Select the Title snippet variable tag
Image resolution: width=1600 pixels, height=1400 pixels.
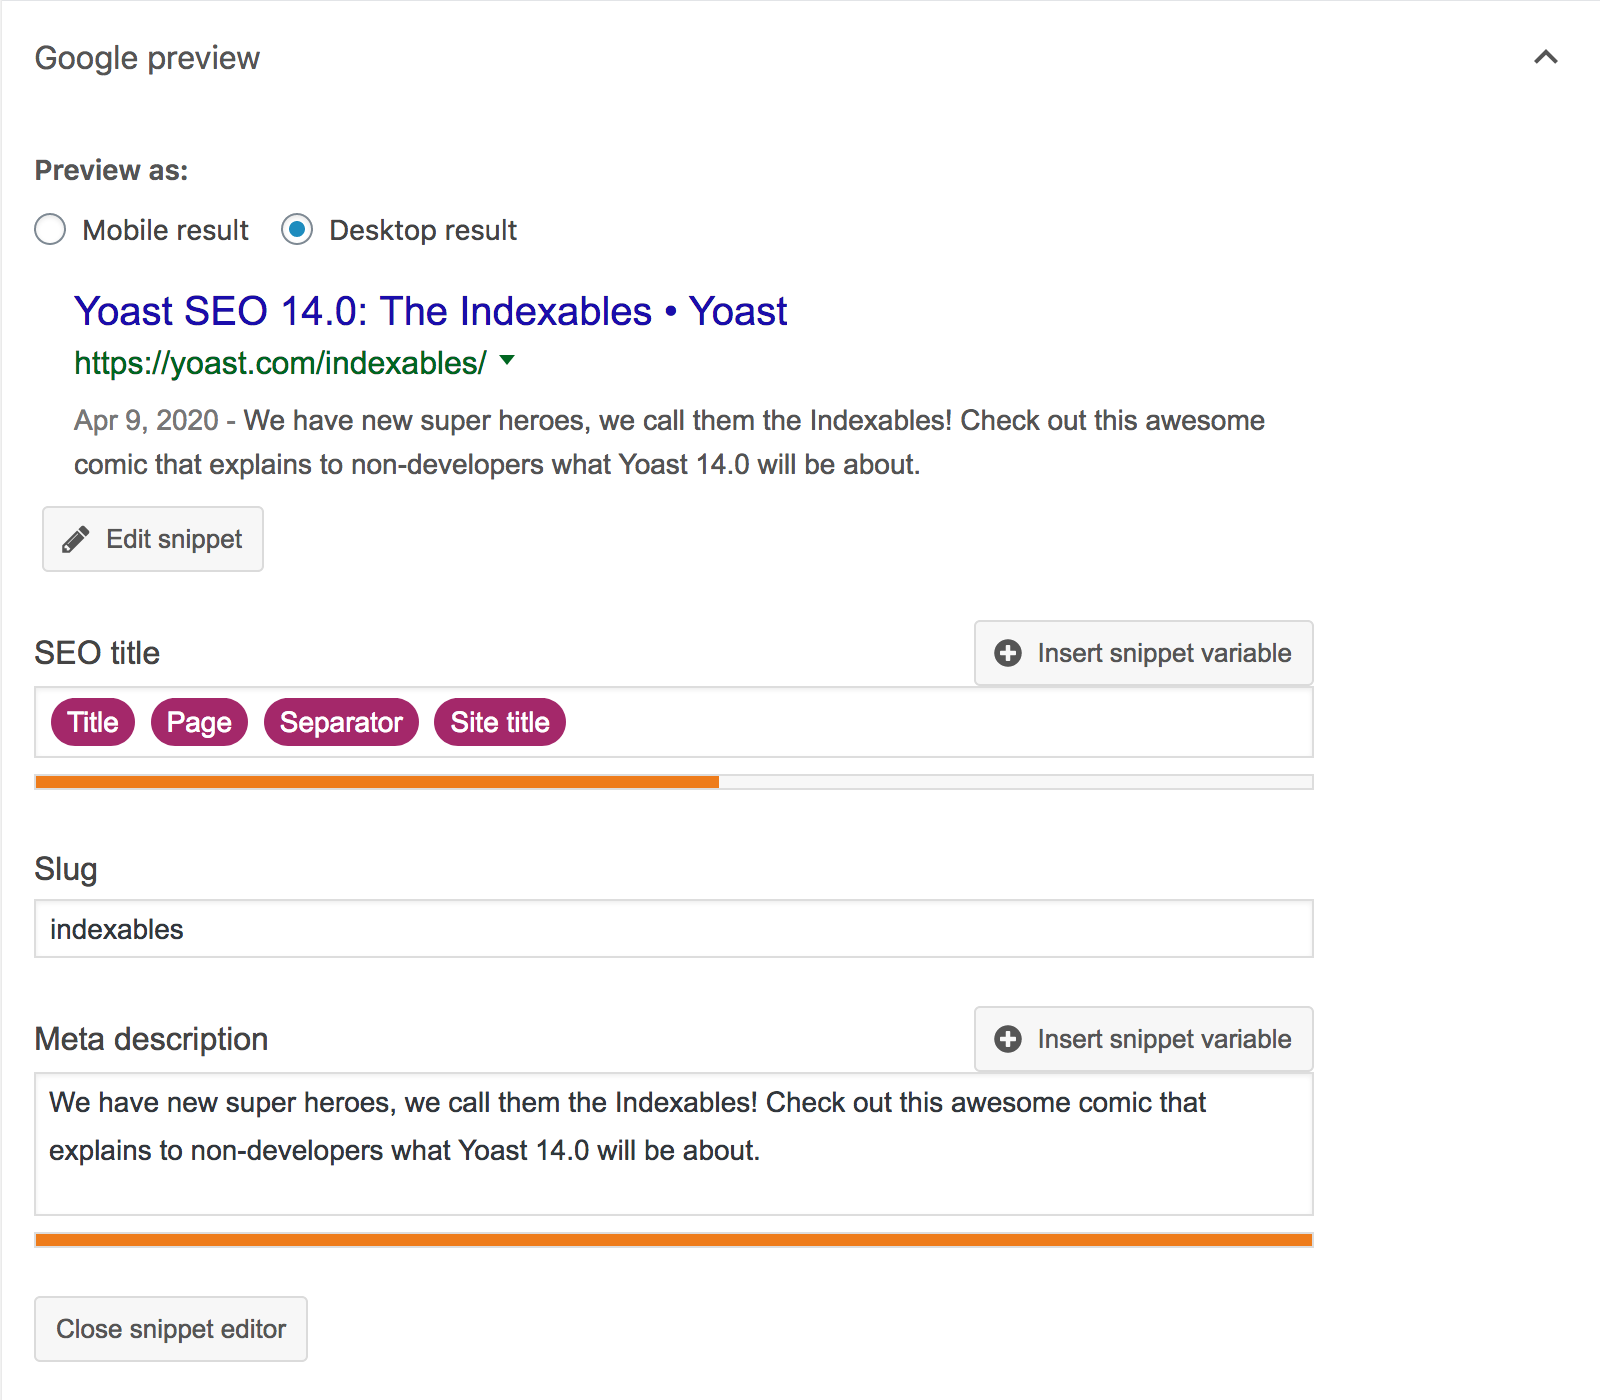93,722
